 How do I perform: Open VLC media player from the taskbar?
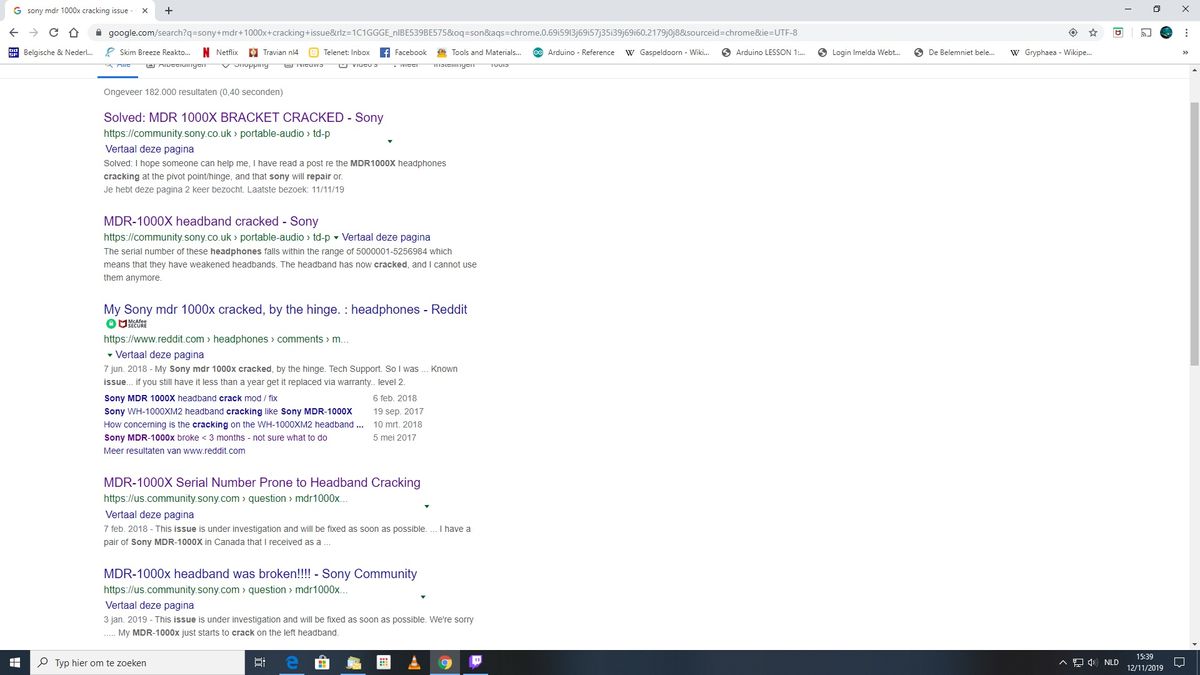click(x=414, y=662)
